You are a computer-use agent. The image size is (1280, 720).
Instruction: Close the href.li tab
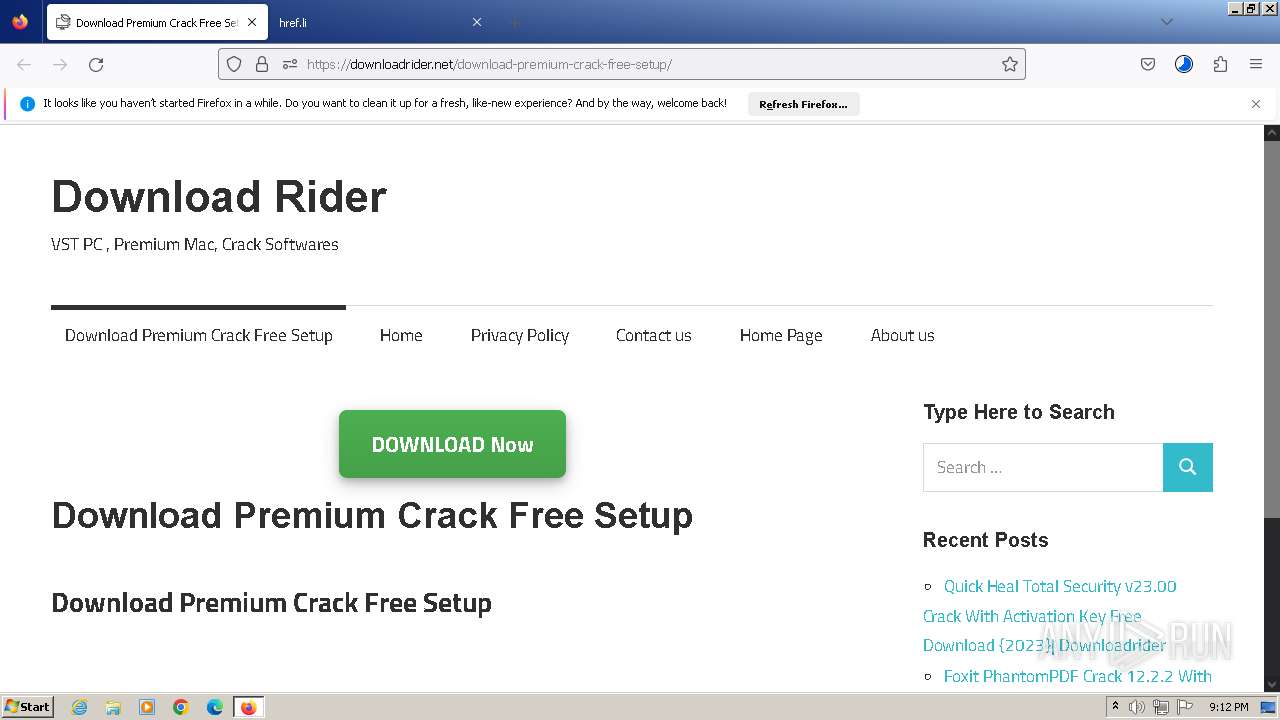[477, 22]
